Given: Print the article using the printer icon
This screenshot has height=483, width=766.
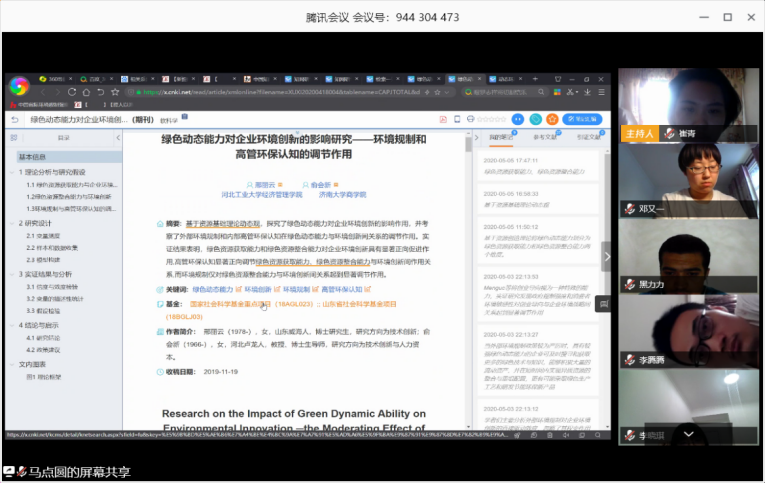Looking at the screenshot, I should tap(470, 119).
